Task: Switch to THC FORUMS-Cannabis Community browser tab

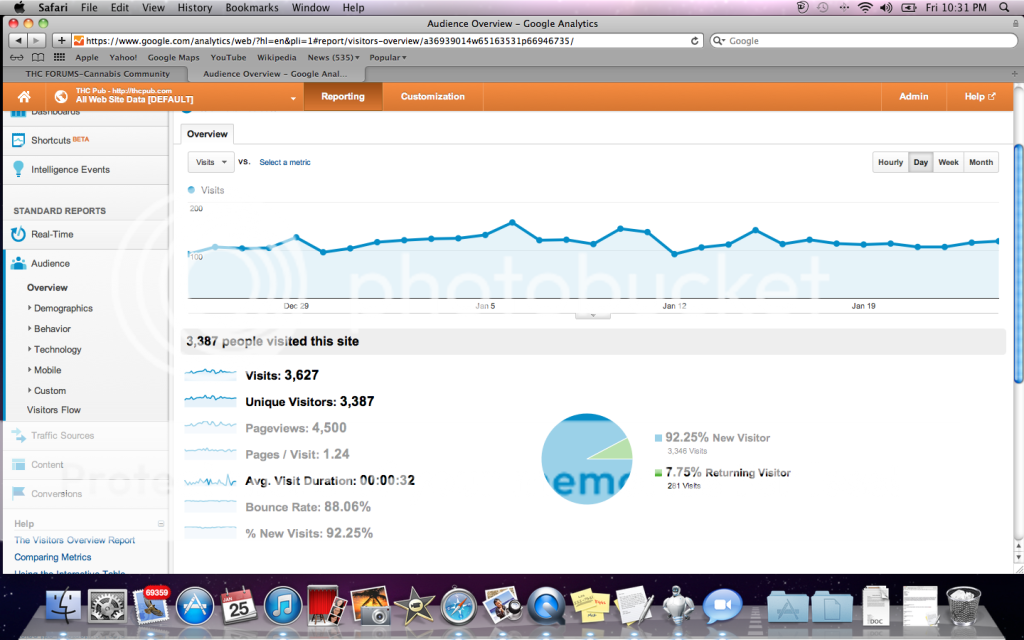Action: click(97, 74)
